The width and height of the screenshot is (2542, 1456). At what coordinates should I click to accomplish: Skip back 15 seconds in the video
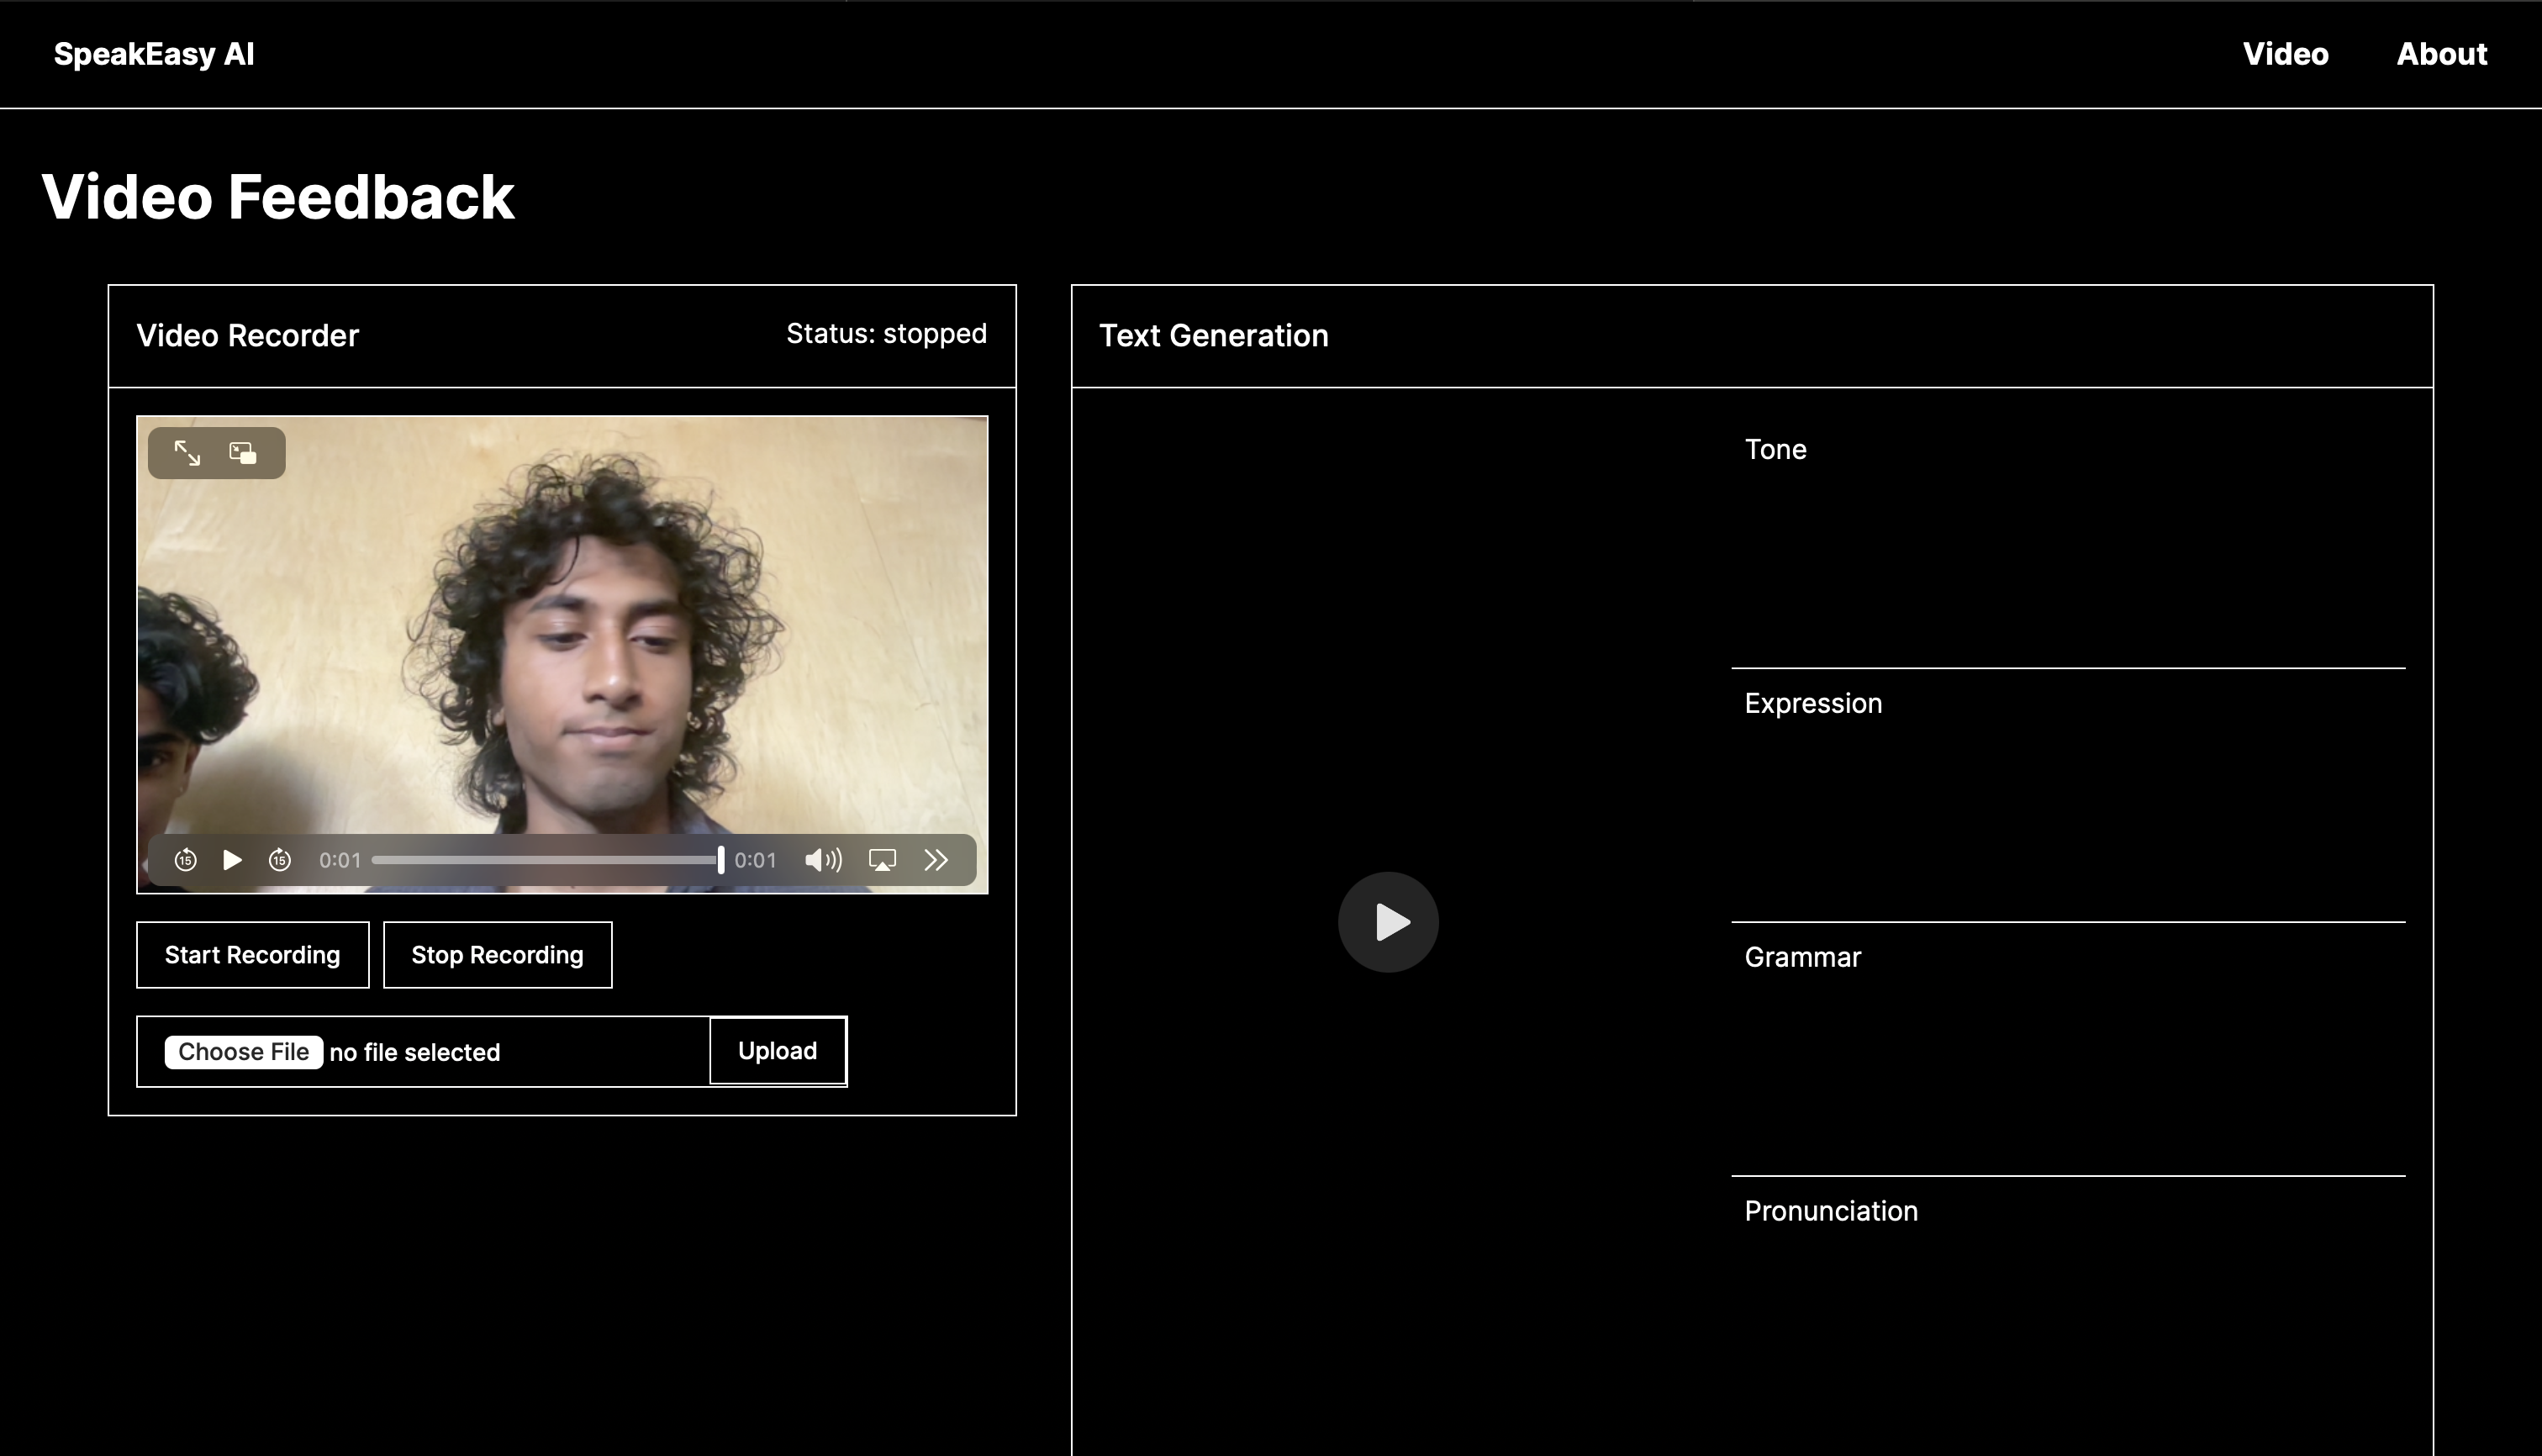coord(185,860)
